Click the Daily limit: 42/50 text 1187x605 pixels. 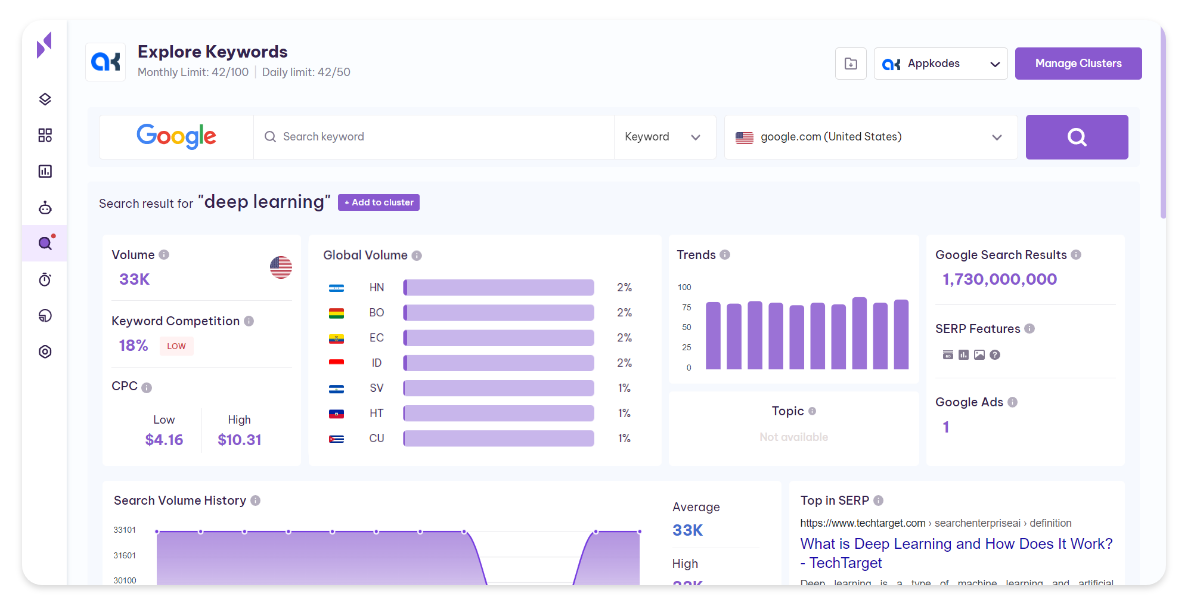point(306,73)
